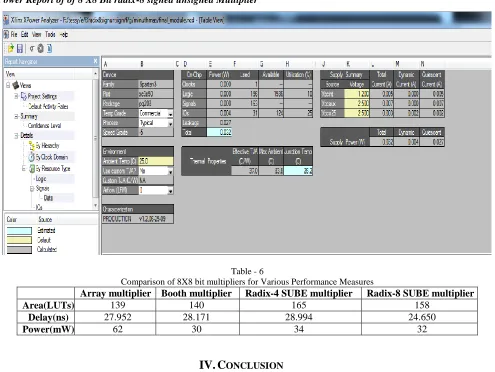Click Radix-8 SUBE delay value 24.650
The image size is (495, 372).
[422, 317]
